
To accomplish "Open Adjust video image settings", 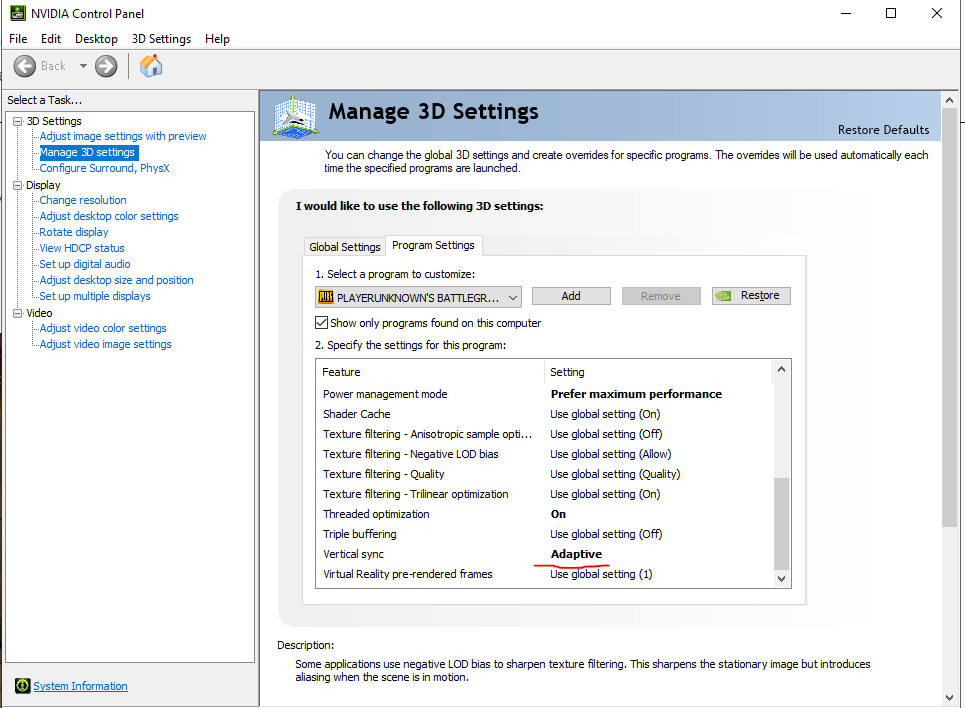I will click(105, 344).
